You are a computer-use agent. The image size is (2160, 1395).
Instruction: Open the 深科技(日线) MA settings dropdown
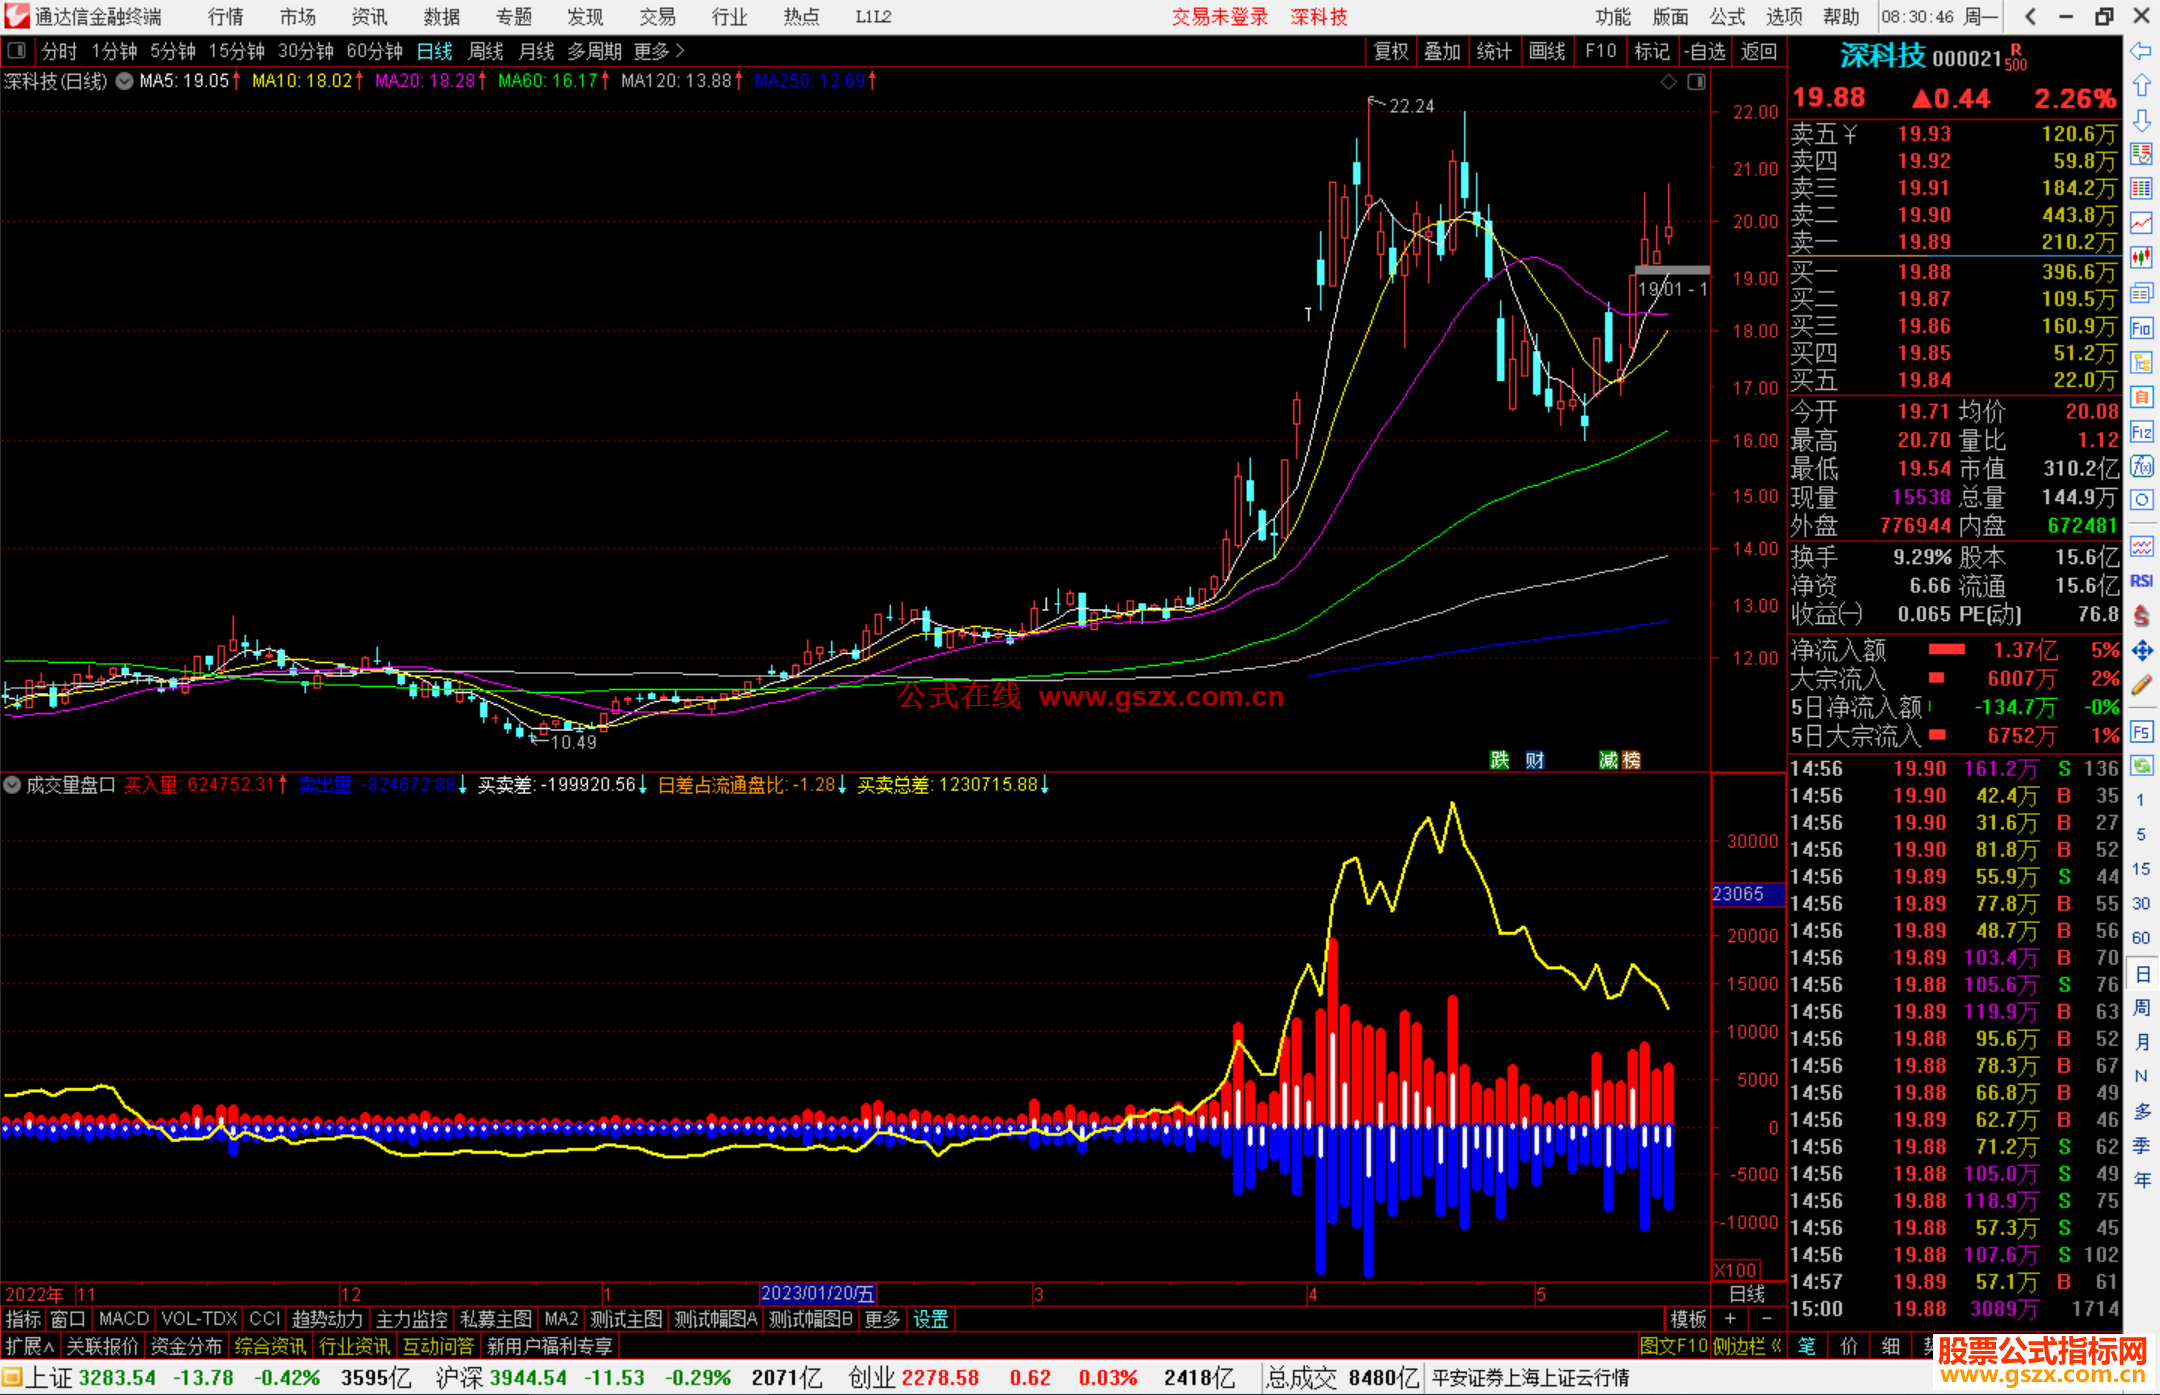click(x=124, y=81)
